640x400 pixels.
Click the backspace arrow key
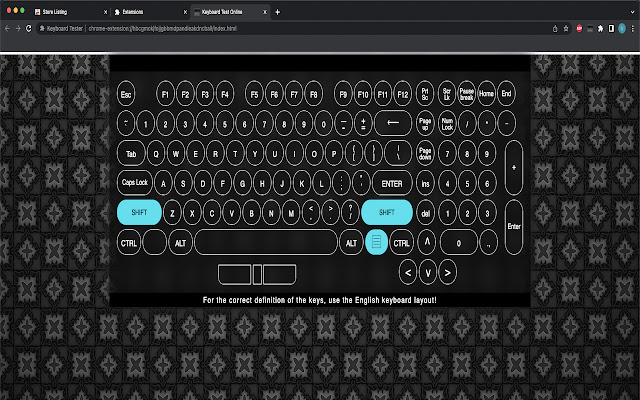(393, 123)
